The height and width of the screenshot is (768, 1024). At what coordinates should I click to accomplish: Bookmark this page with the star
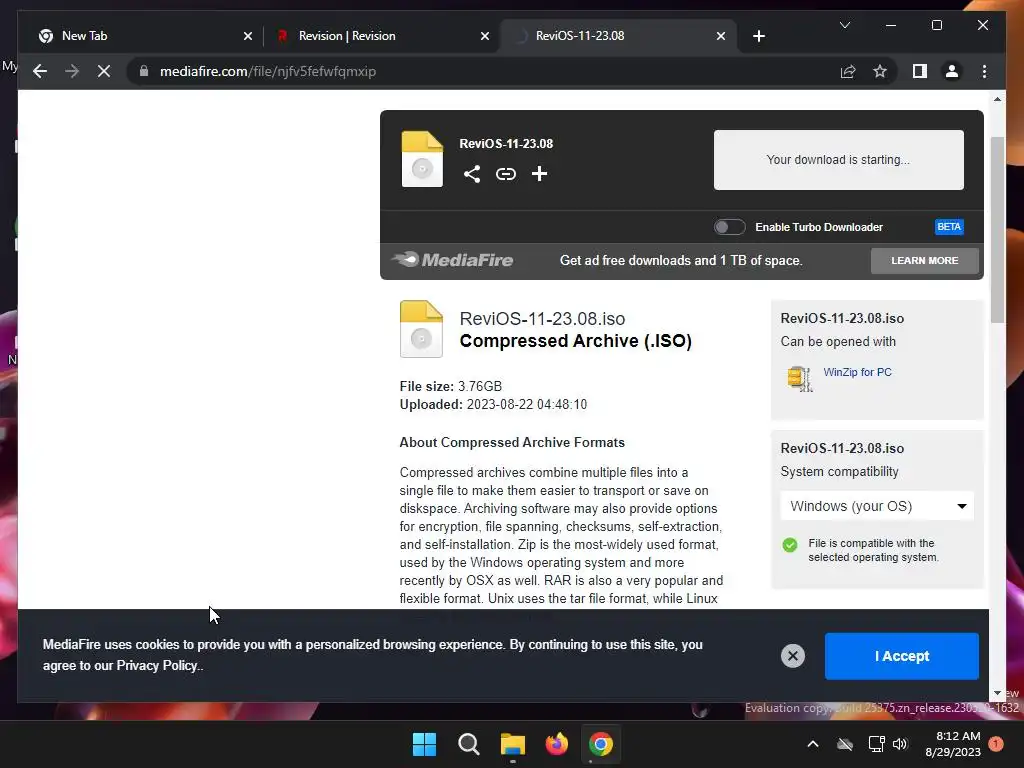(x=880, y=71)
